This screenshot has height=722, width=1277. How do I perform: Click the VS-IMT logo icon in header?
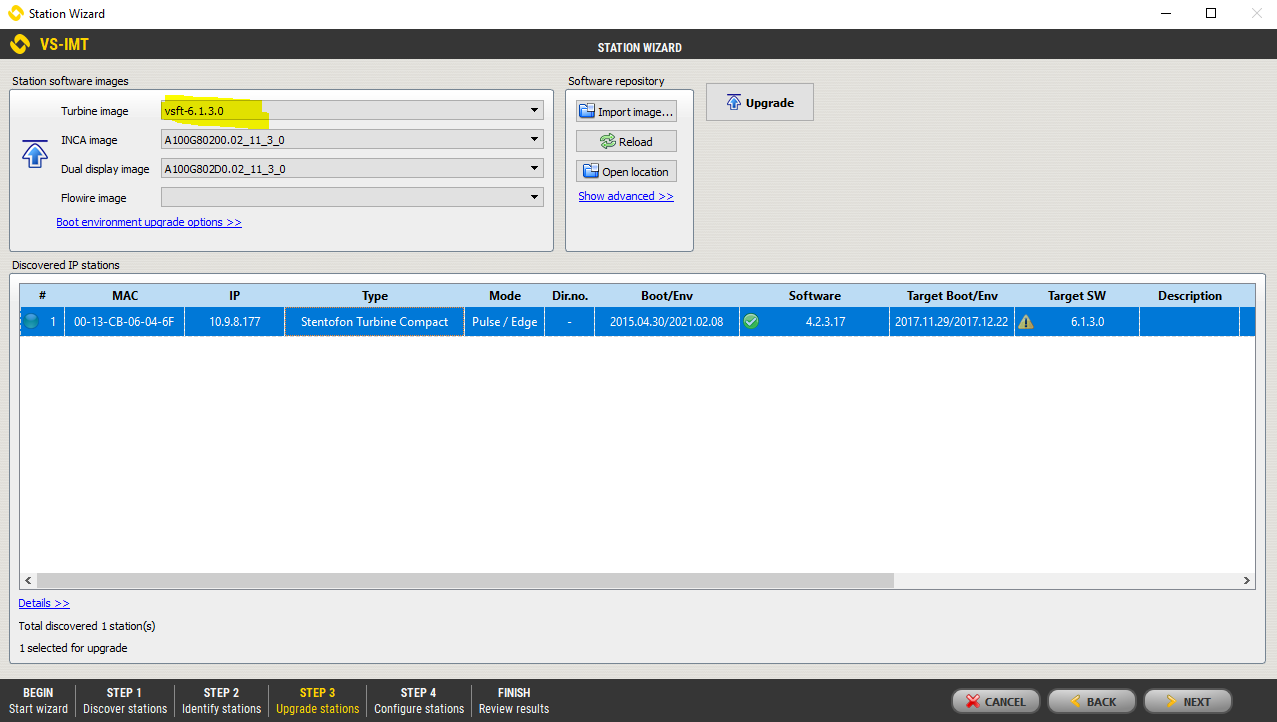click(19, 45)
